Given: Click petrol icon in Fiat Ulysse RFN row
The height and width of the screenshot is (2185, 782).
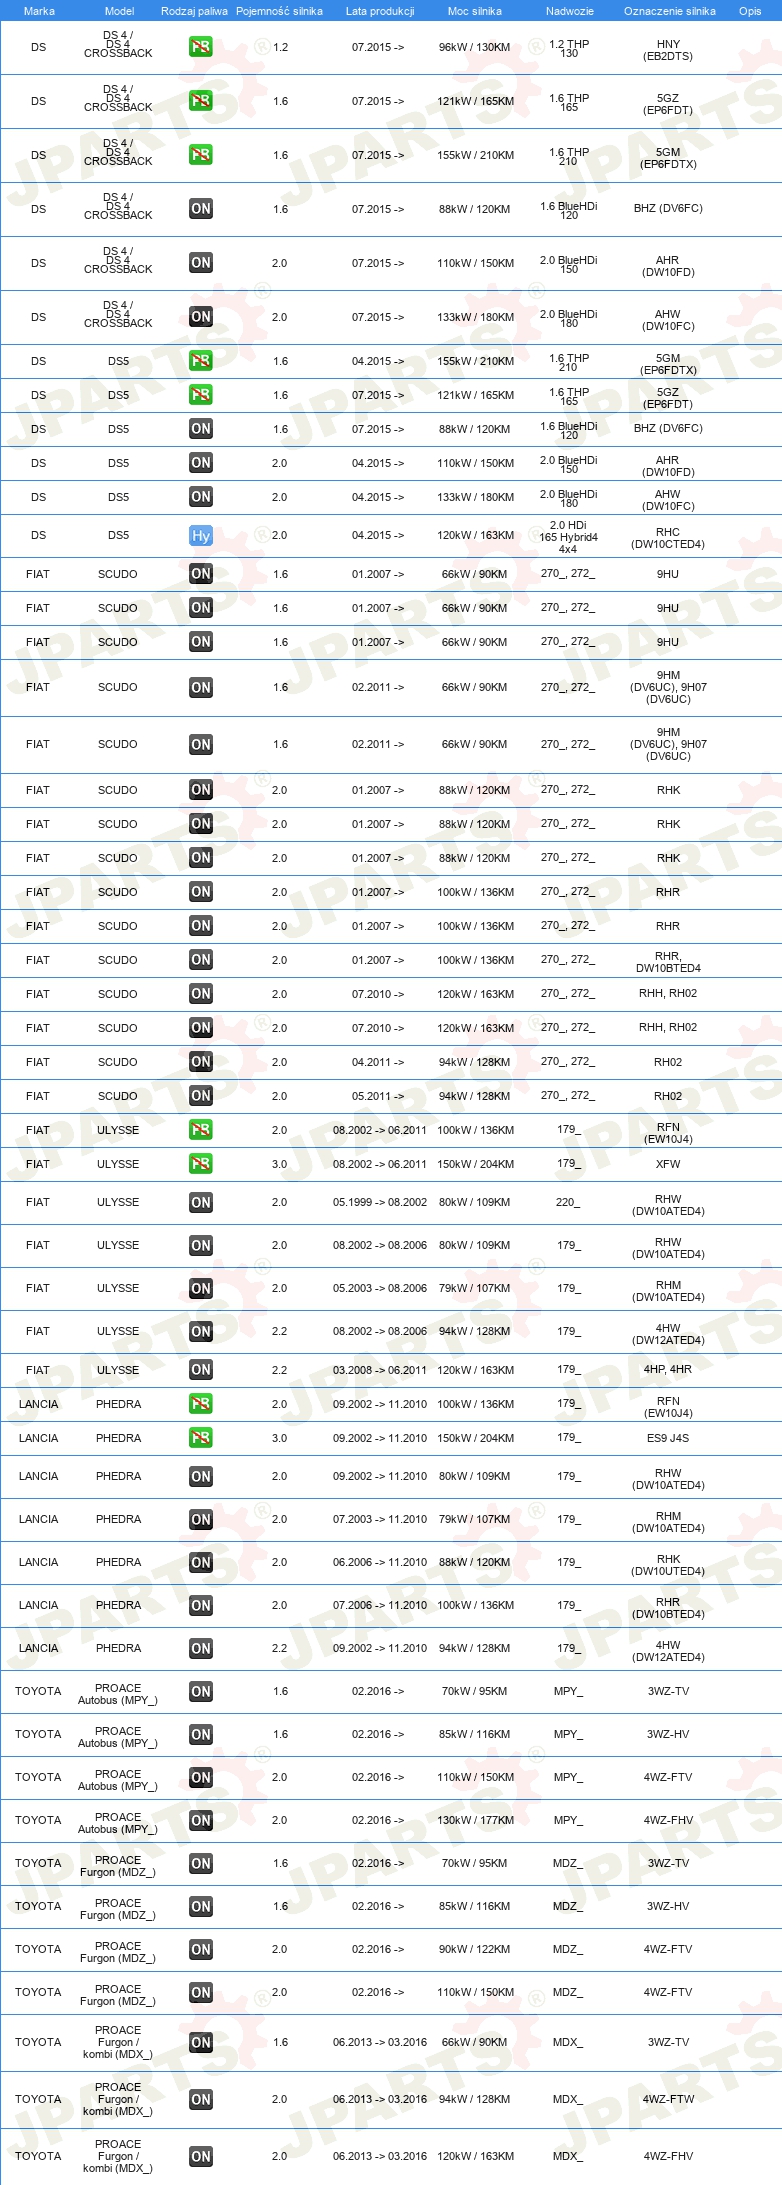Looking at the screenshot, I should (x=201, y=1130).
